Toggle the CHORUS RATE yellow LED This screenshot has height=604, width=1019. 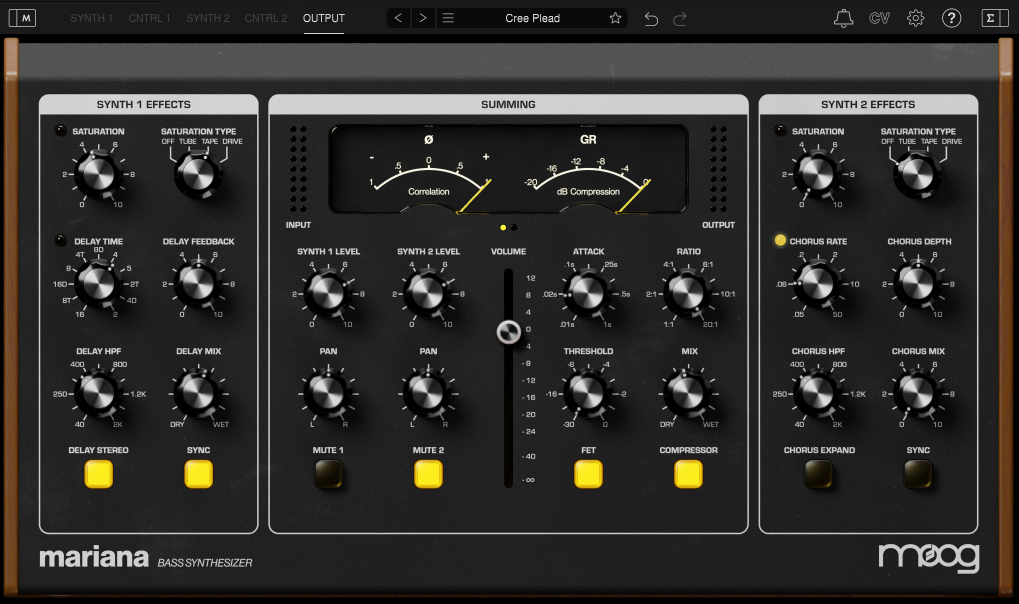(x=780, y=240)
